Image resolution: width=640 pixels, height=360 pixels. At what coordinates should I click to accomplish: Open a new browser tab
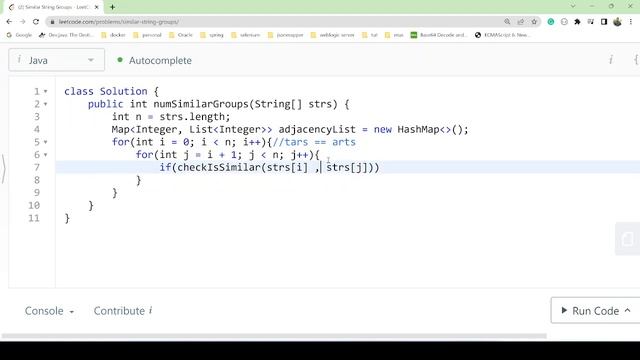tap(112, 7)
